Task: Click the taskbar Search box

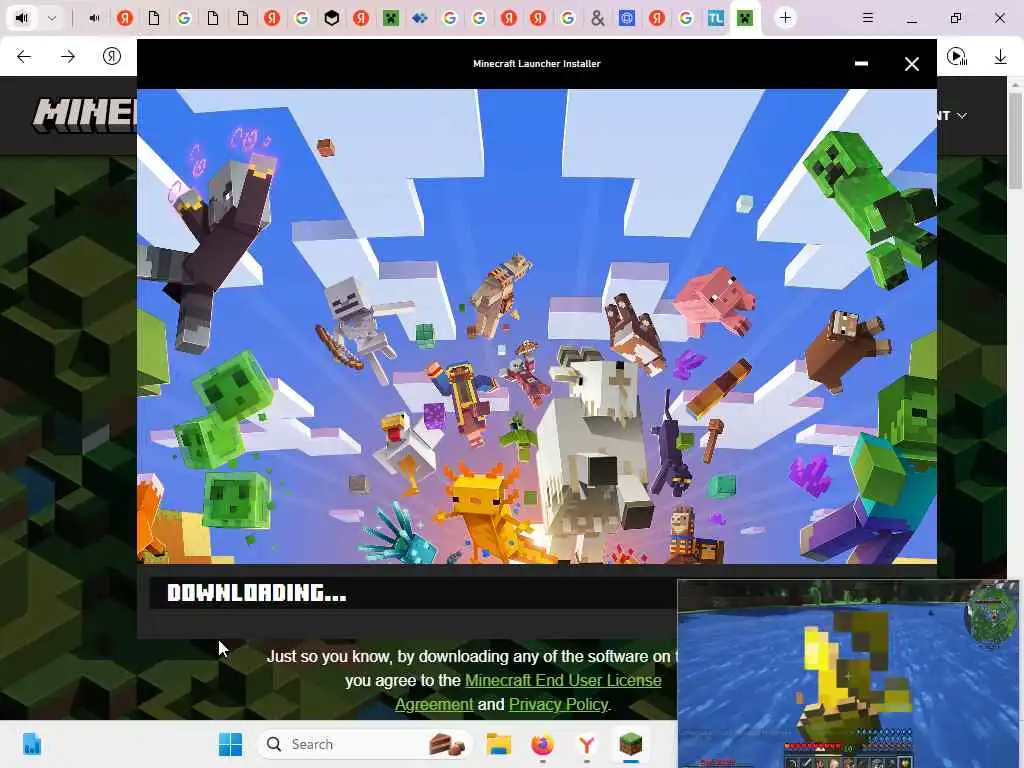Action: (364, 744)
